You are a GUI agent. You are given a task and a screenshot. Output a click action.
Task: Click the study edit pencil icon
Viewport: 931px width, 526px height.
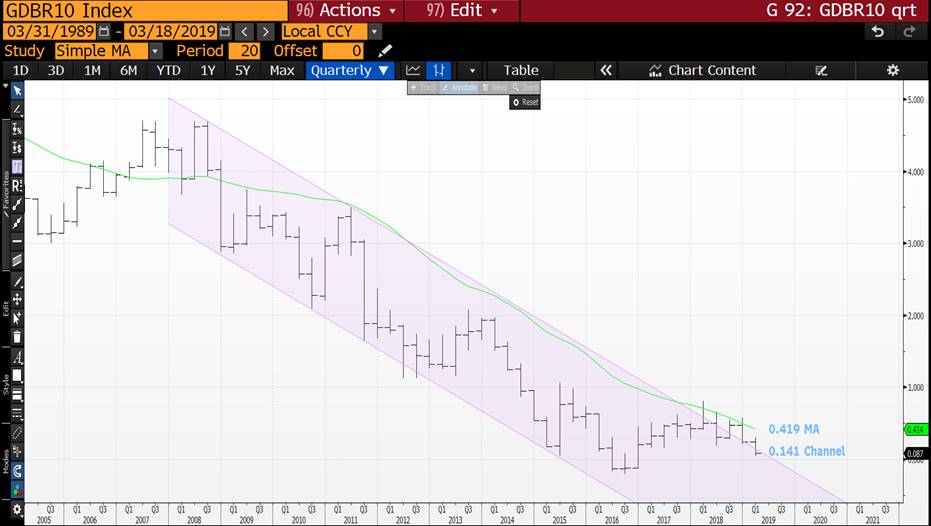pyautogui.click(x=385, y=51)
